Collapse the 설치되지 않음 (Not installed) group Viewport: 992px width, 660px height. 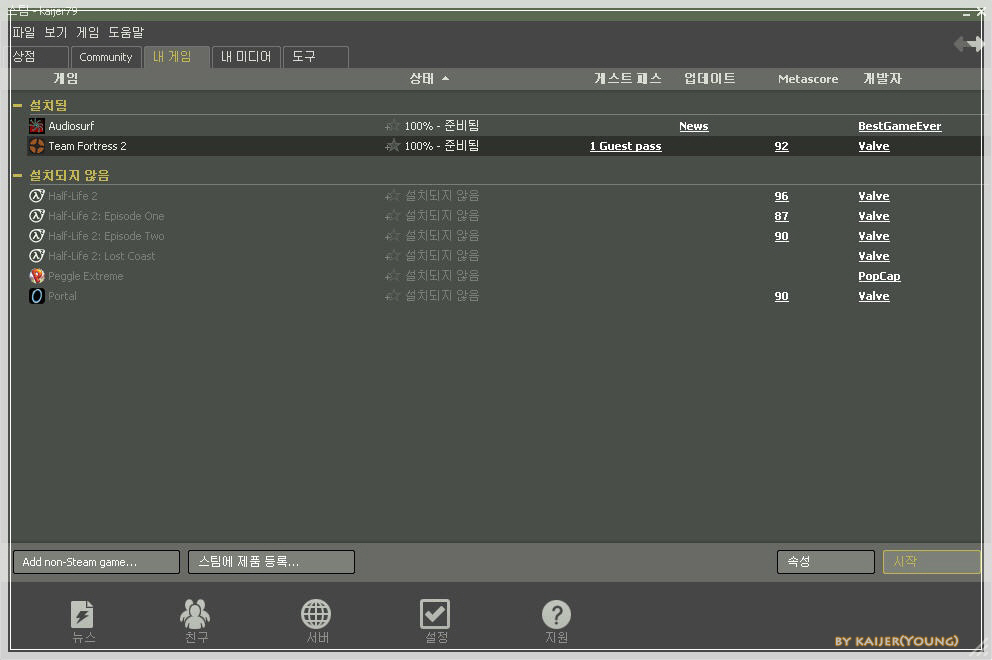pyautogui.click(x=18, y=175)
